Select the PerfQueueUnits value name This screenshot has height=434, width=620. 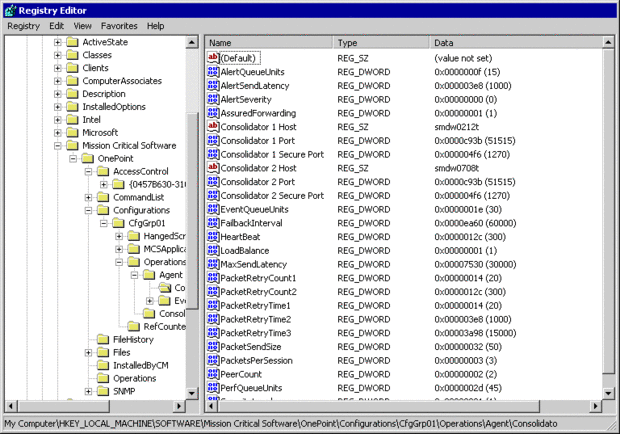click(x=251, y=388)
